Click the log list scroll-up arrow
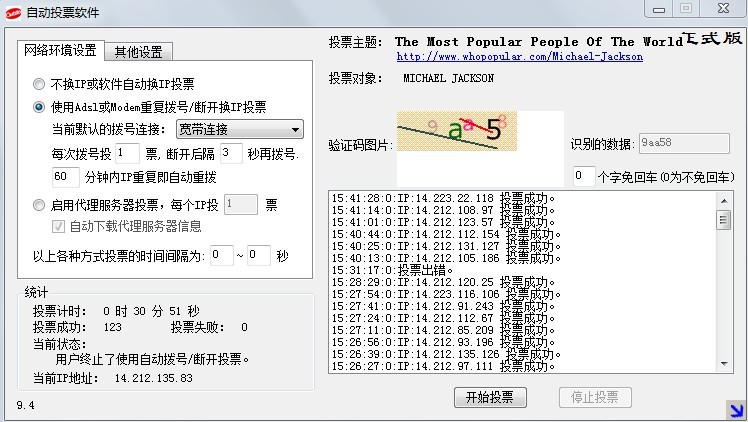The width and height of the screenshot is (748, 422). (x=724, y=198)
